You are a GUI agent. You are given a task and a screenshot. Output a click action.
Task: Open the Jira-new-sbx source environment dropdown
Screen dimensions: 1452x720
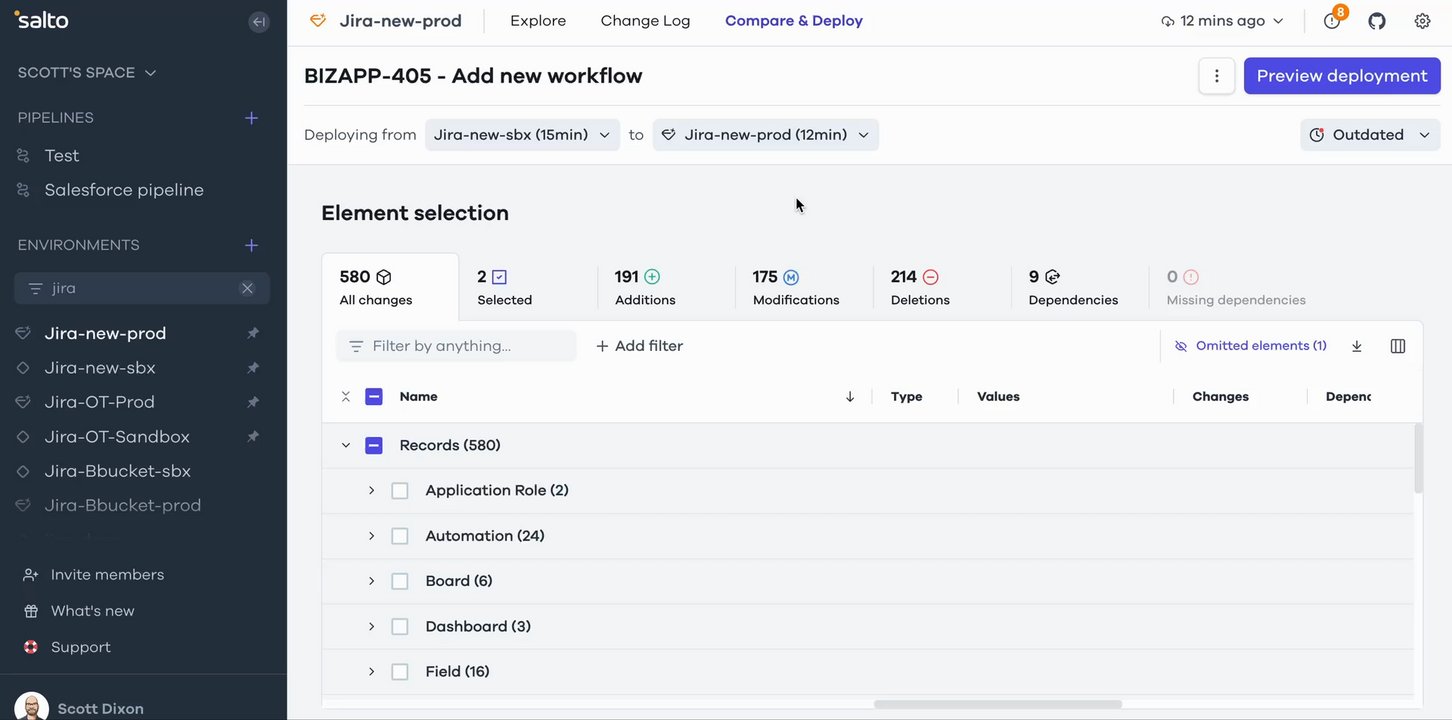(522, 135)
